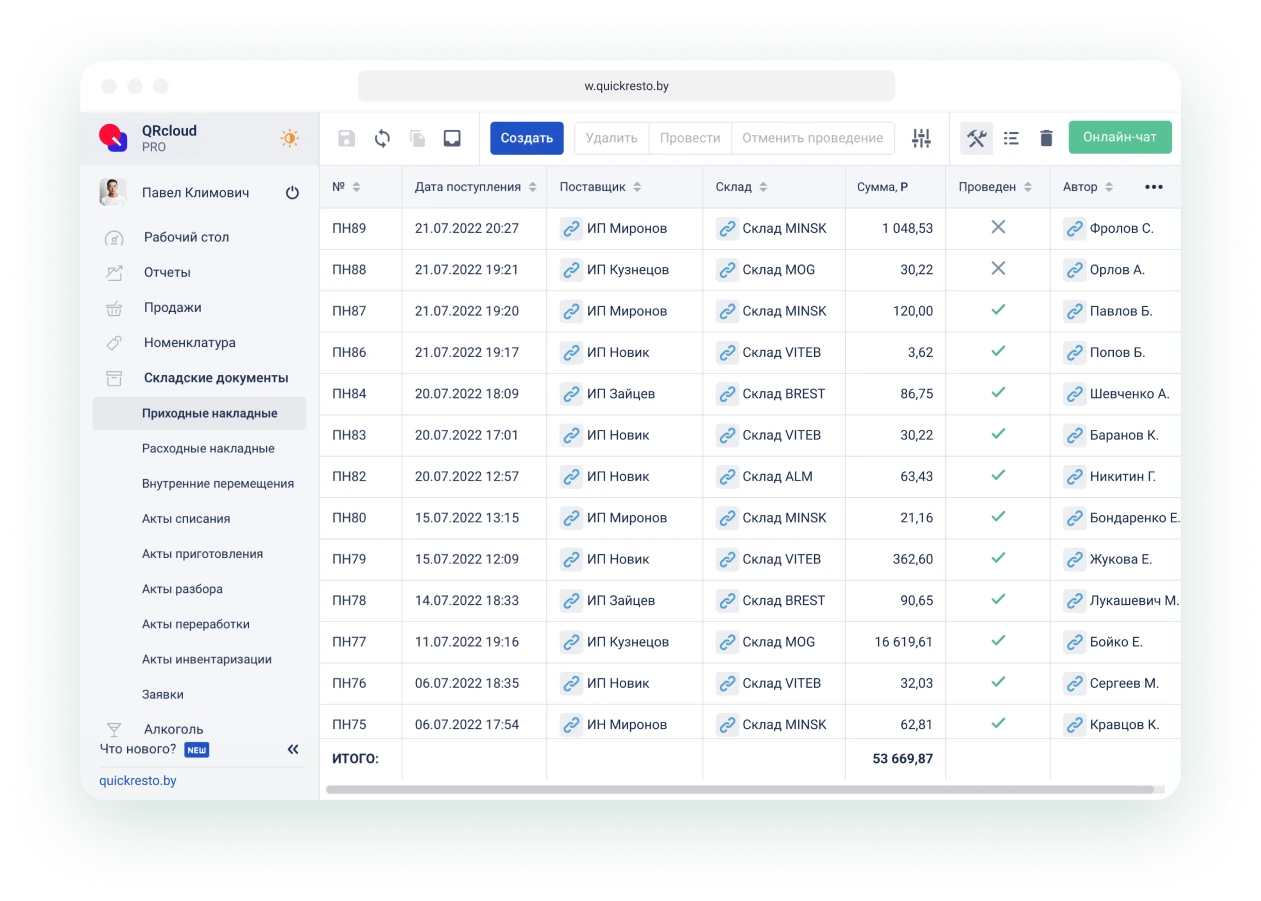Toggle the posted checkmark for ПН87
The width and height of the screenshot is (1261, 901).
pyautogui.click(x=997, y=310)
